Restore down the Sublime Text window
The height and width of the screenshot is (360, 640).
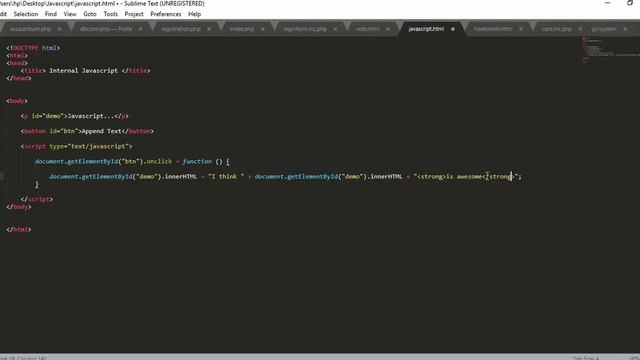[x=630, y=3]
